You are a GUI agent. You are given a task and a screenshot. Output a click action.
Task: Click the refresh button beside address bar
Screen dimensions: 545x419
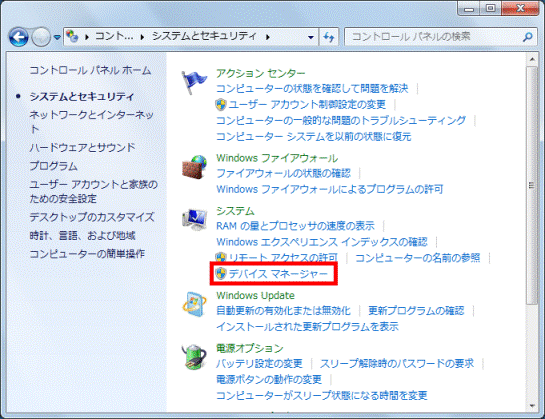[328, 37]
